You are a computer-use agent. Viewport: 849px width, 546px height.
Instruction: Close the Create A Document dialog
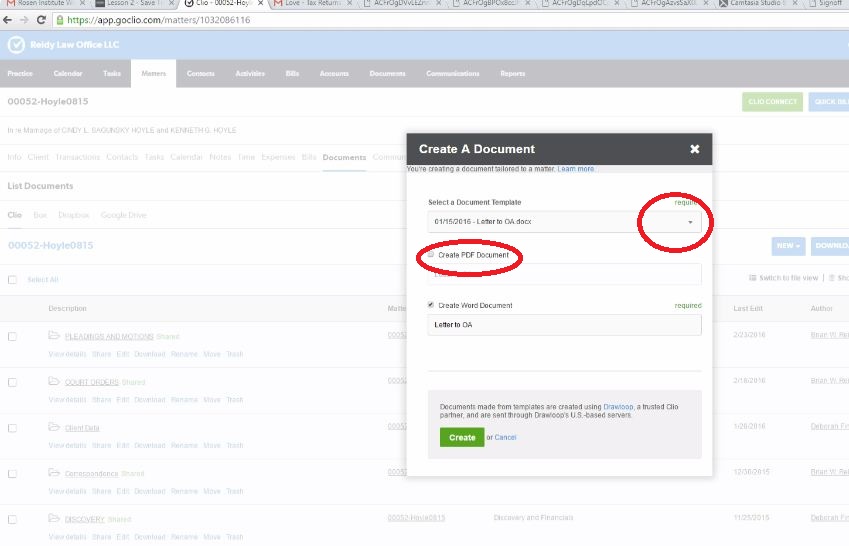pyautogui.click(x=695, y=149)
